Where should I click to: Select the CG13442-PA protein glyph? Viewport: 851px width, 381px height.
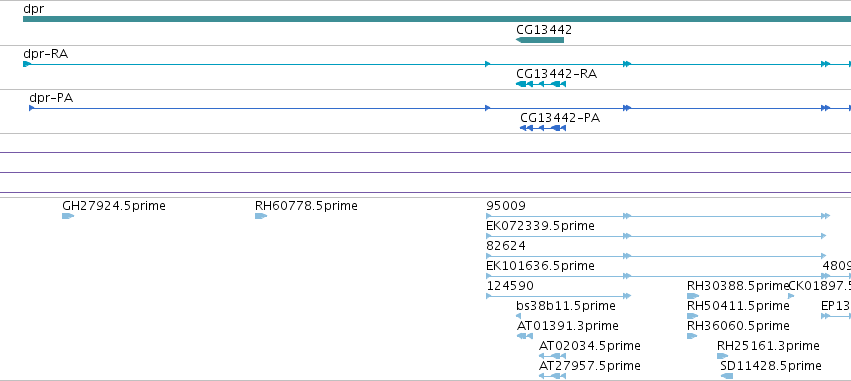pos(543,128)
